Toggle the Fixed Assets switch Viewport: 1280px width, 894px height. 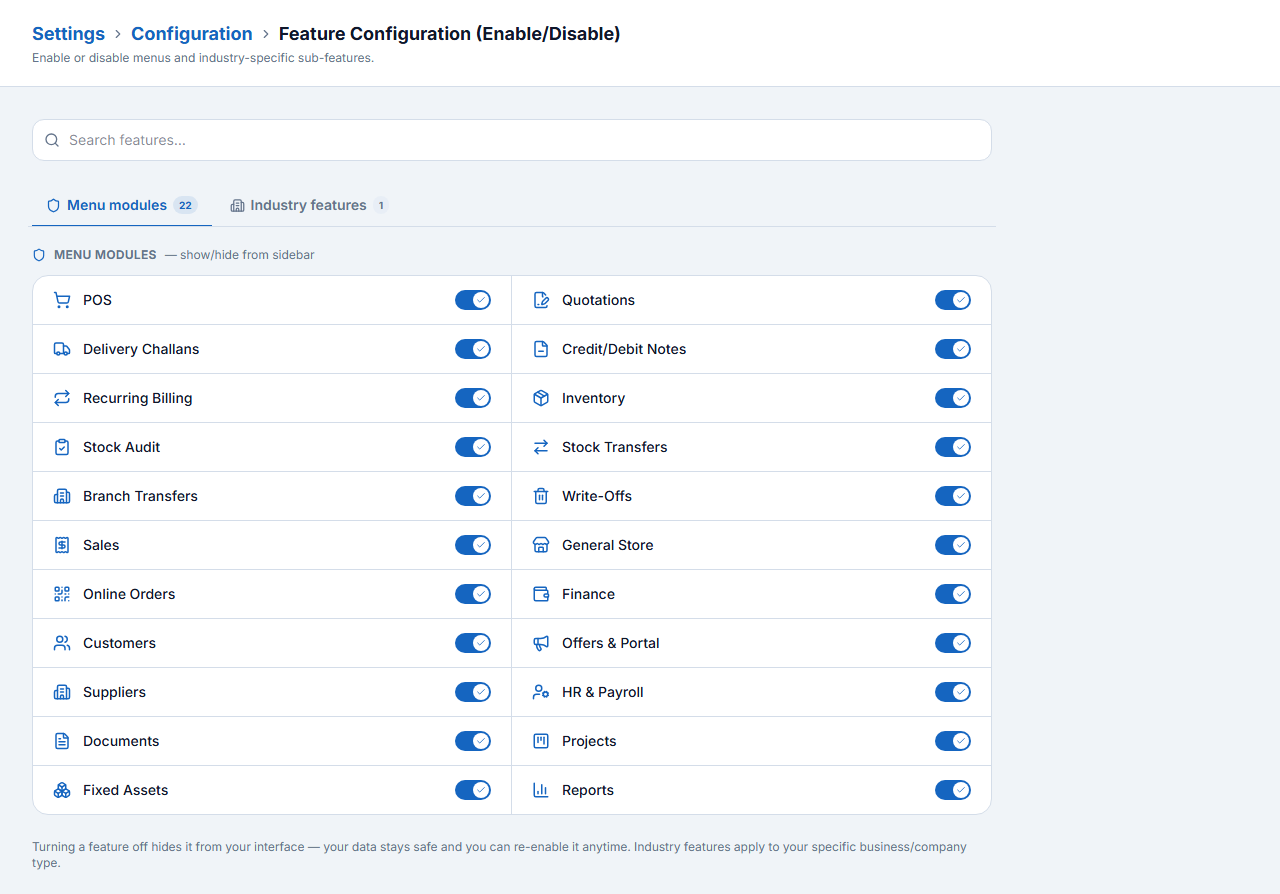point(473,790)
